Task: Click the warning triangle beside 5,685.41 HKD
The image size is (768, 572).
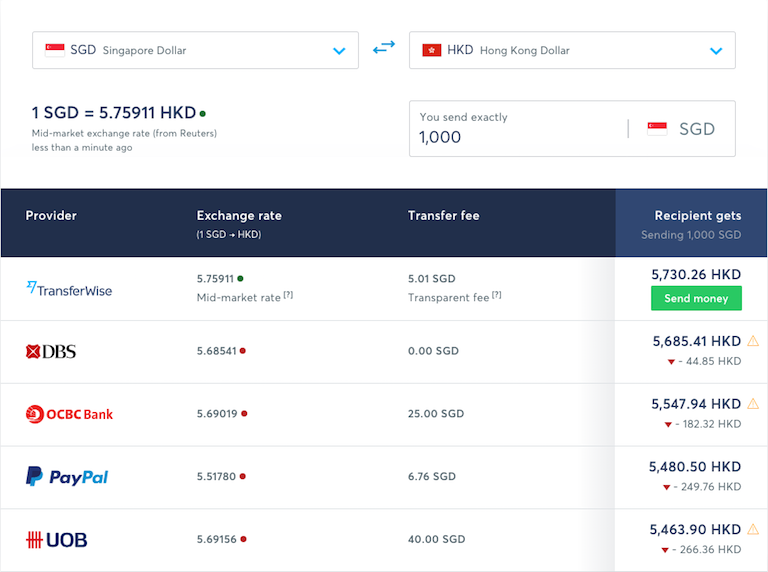Action: click(753, 341)
